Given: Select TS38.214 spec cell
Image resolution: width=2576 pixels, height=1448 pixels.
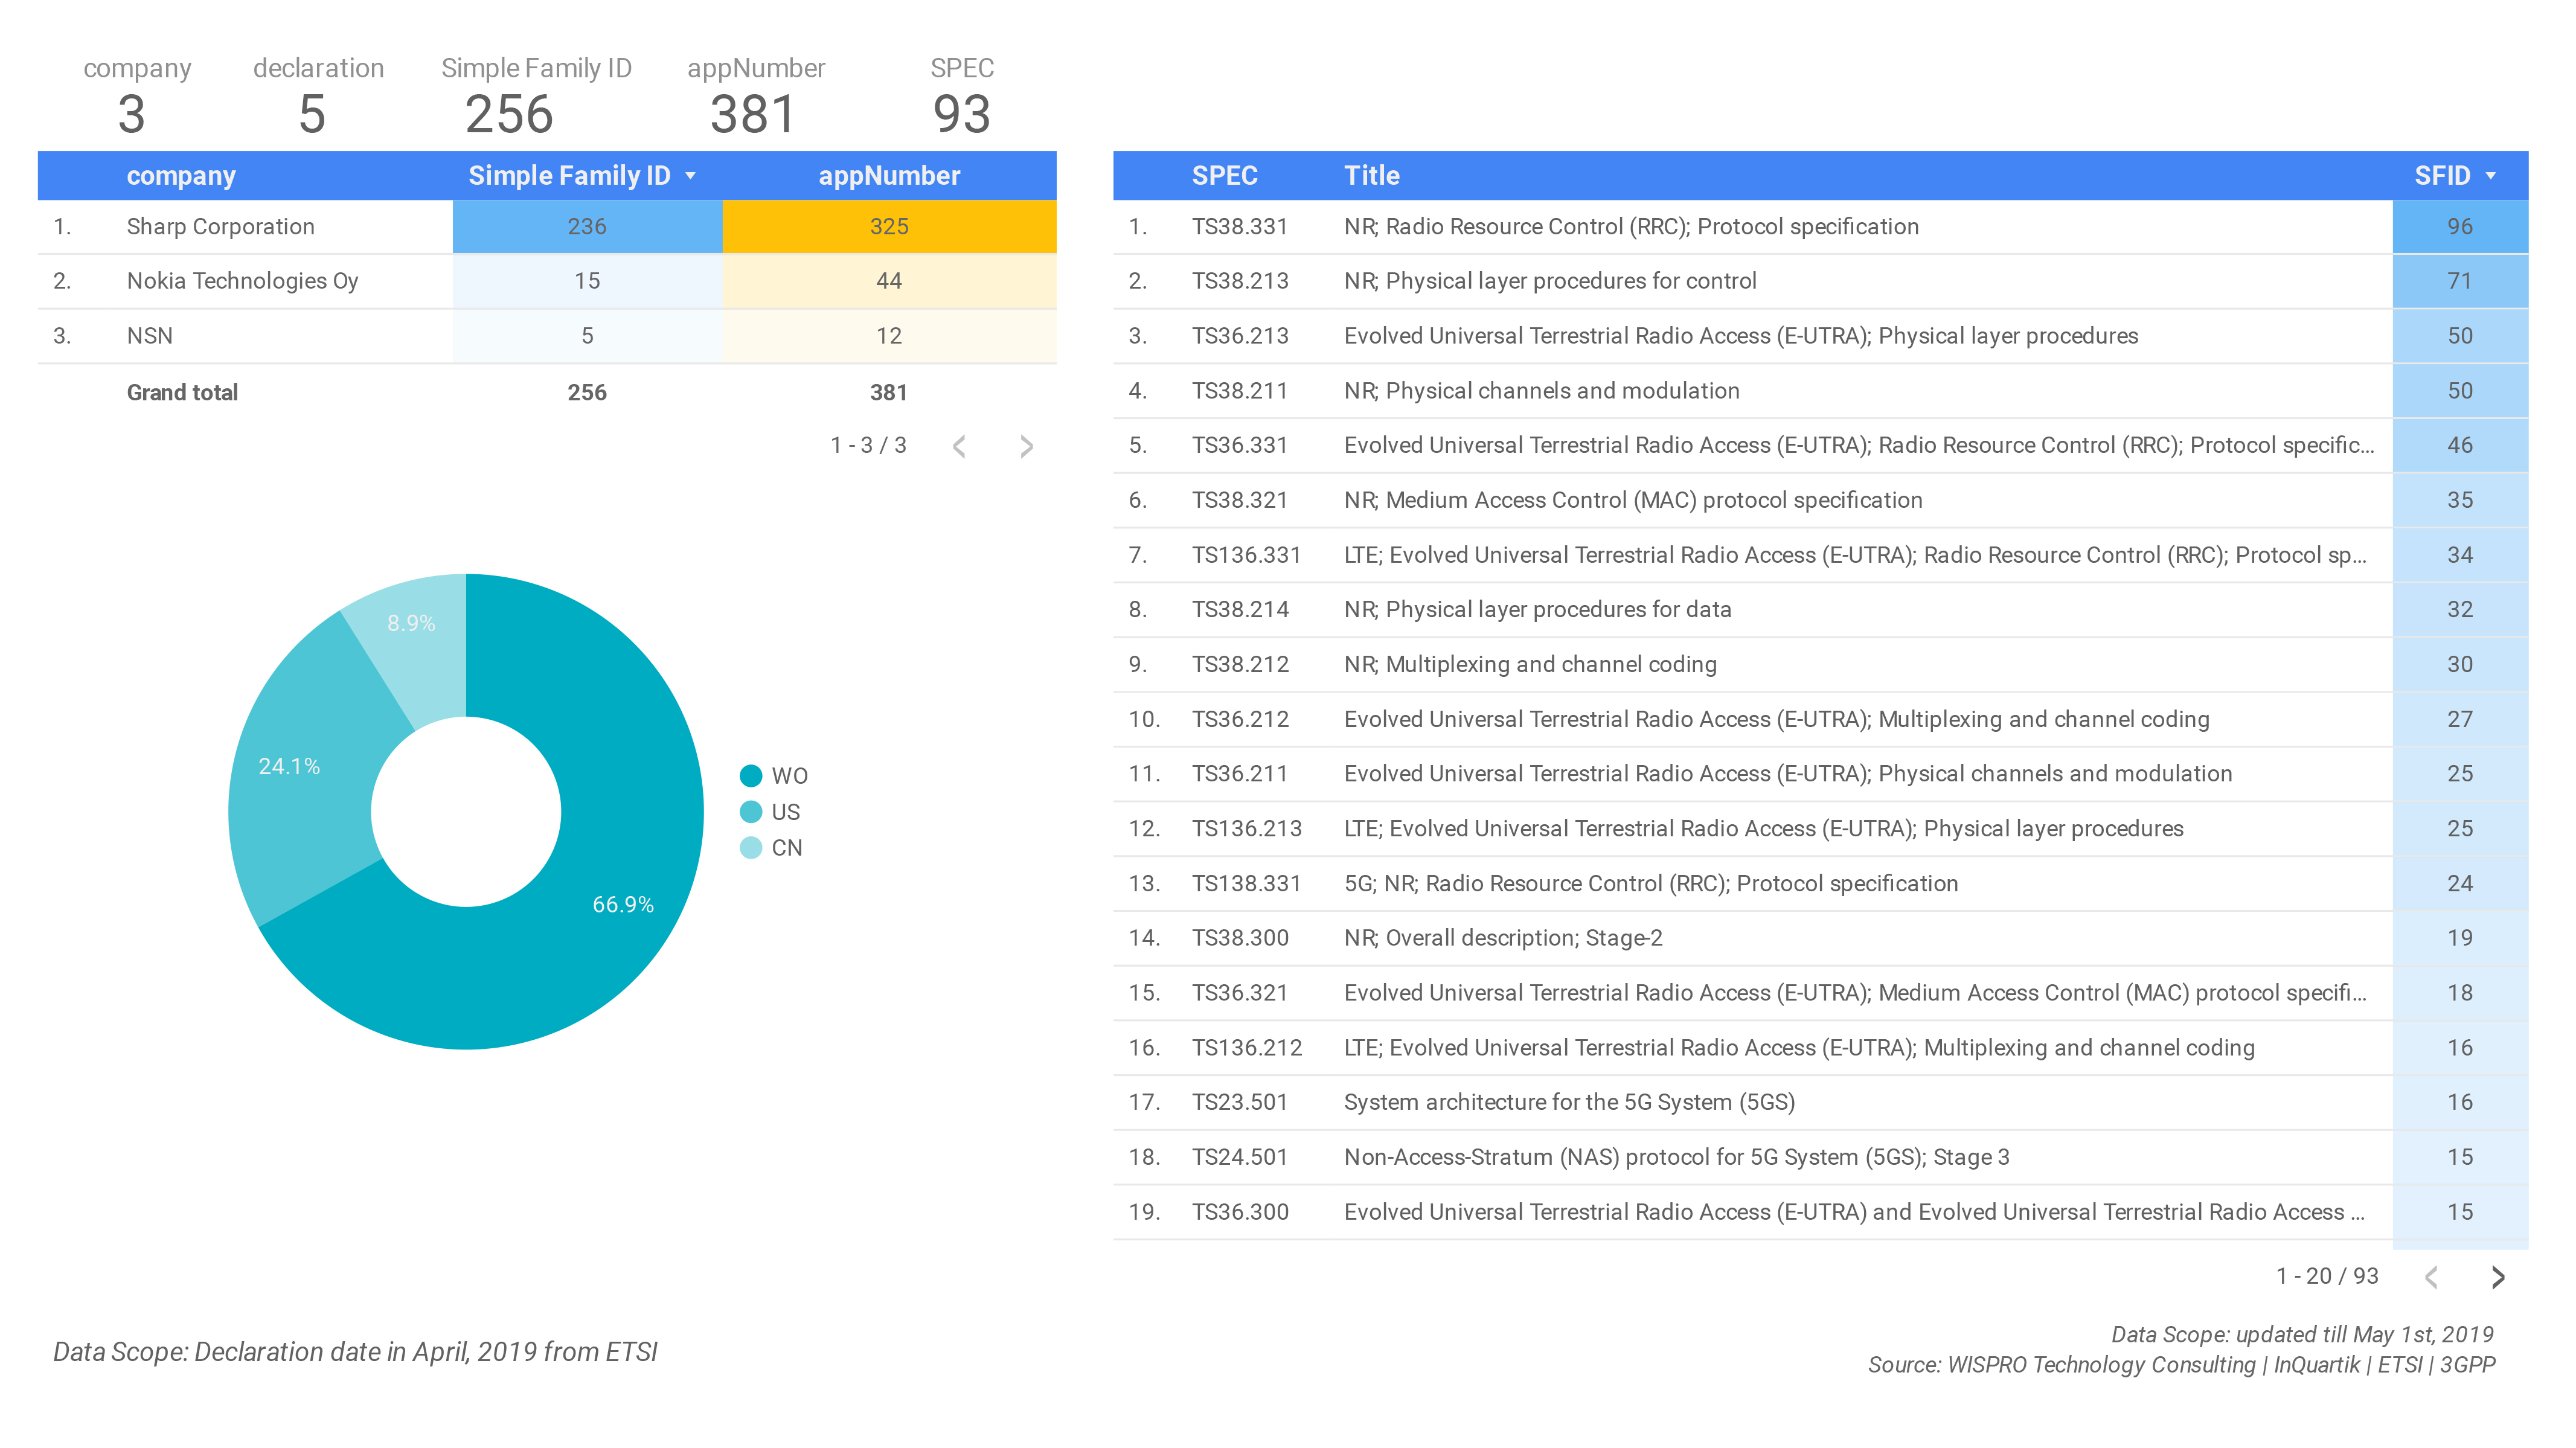Looking at the screenshot, I should pyautogui.click(x=1239, y=610).
